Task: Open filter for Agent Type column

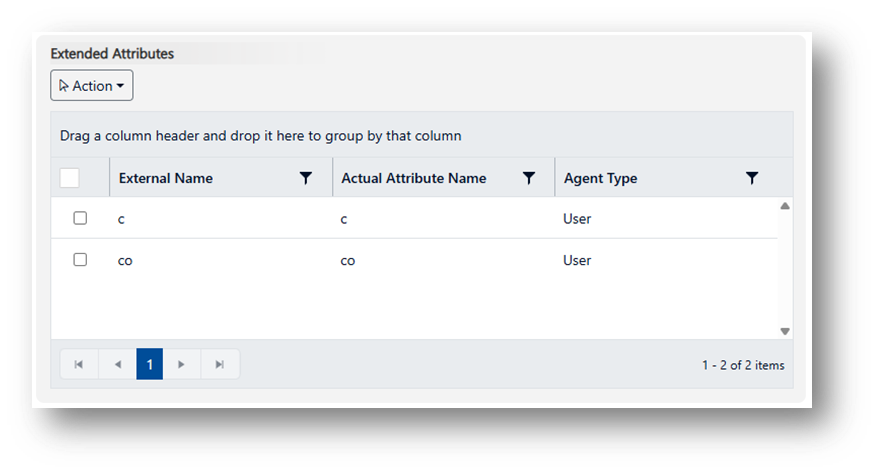Action: click(x=752, y=178)
